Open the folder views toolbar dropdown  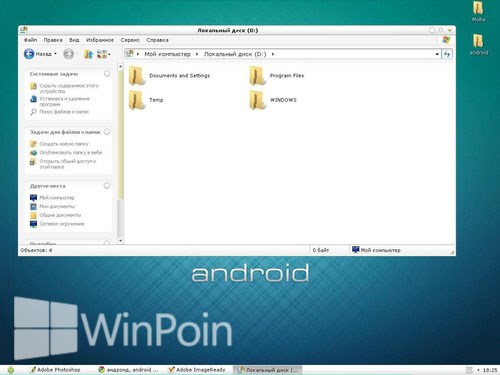click(x=103, y=54)
